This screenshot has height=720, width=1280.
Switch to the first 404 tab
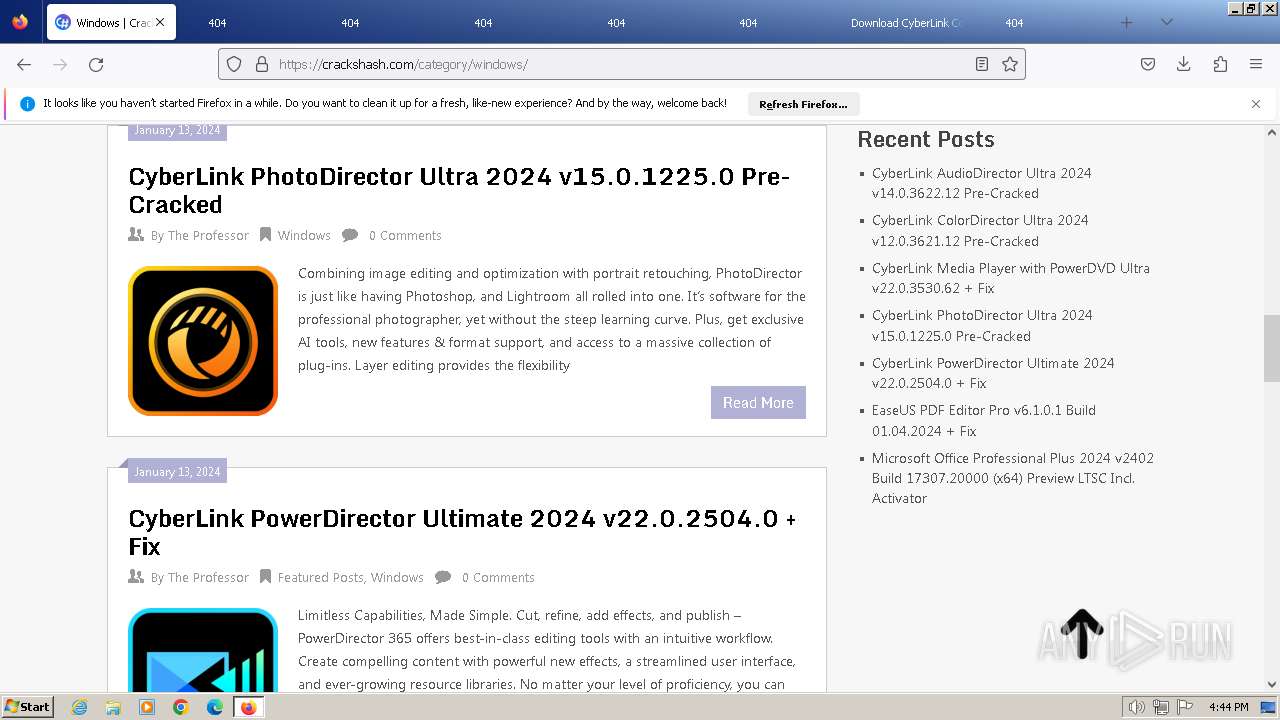(217, 23)
